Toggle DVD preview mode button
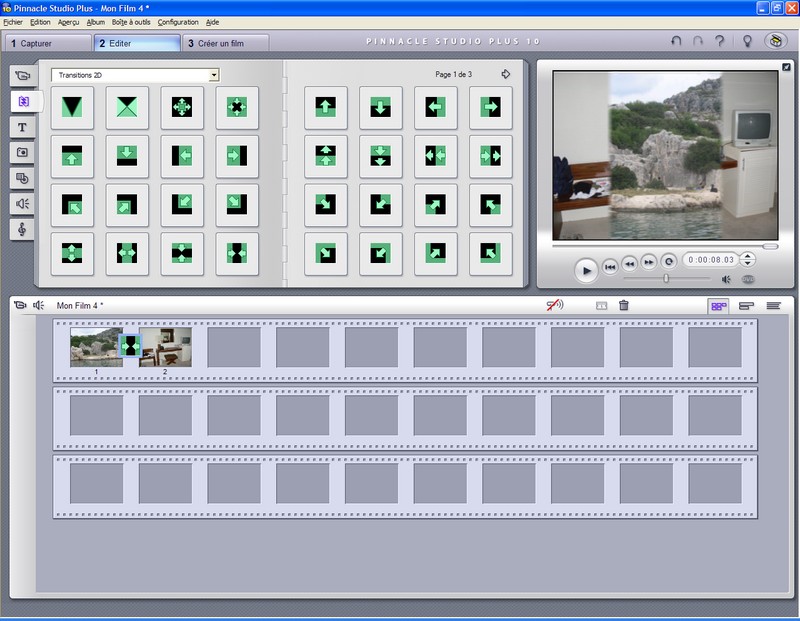 click(747, 279)
